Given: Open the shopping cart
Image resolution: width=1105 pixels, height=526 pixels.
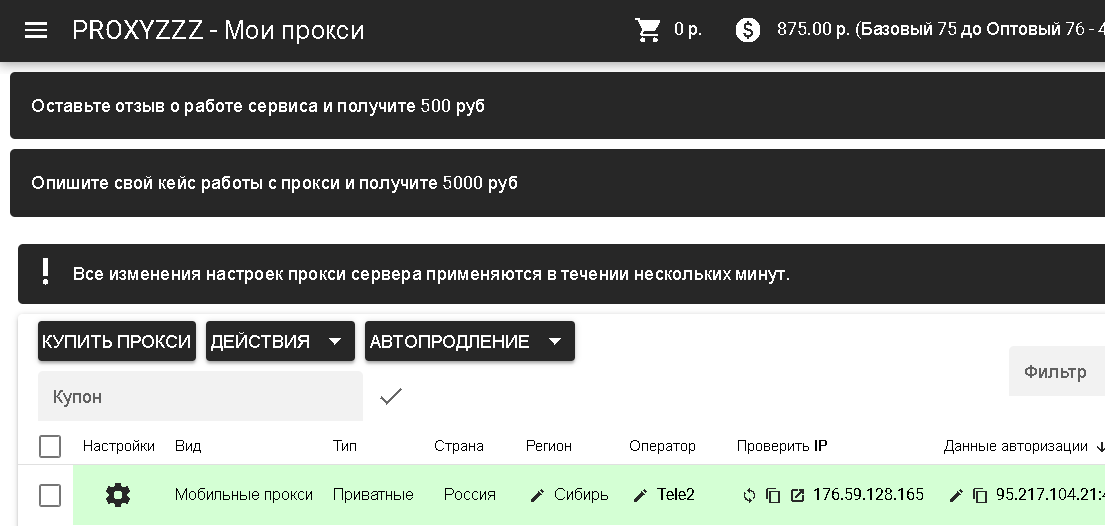Looking at the screenshot, I should (x=648, y=30).
